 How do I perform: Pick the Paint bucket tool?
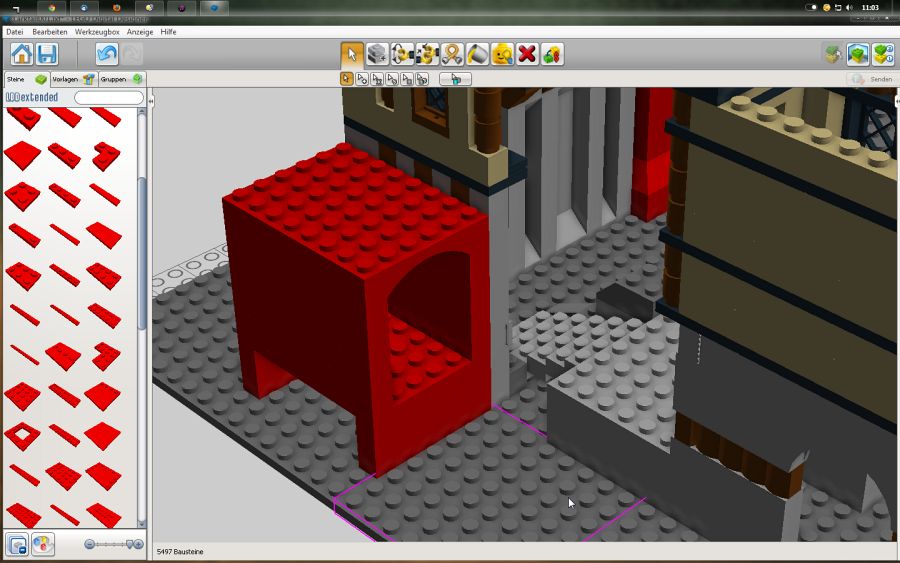point(477,54)
